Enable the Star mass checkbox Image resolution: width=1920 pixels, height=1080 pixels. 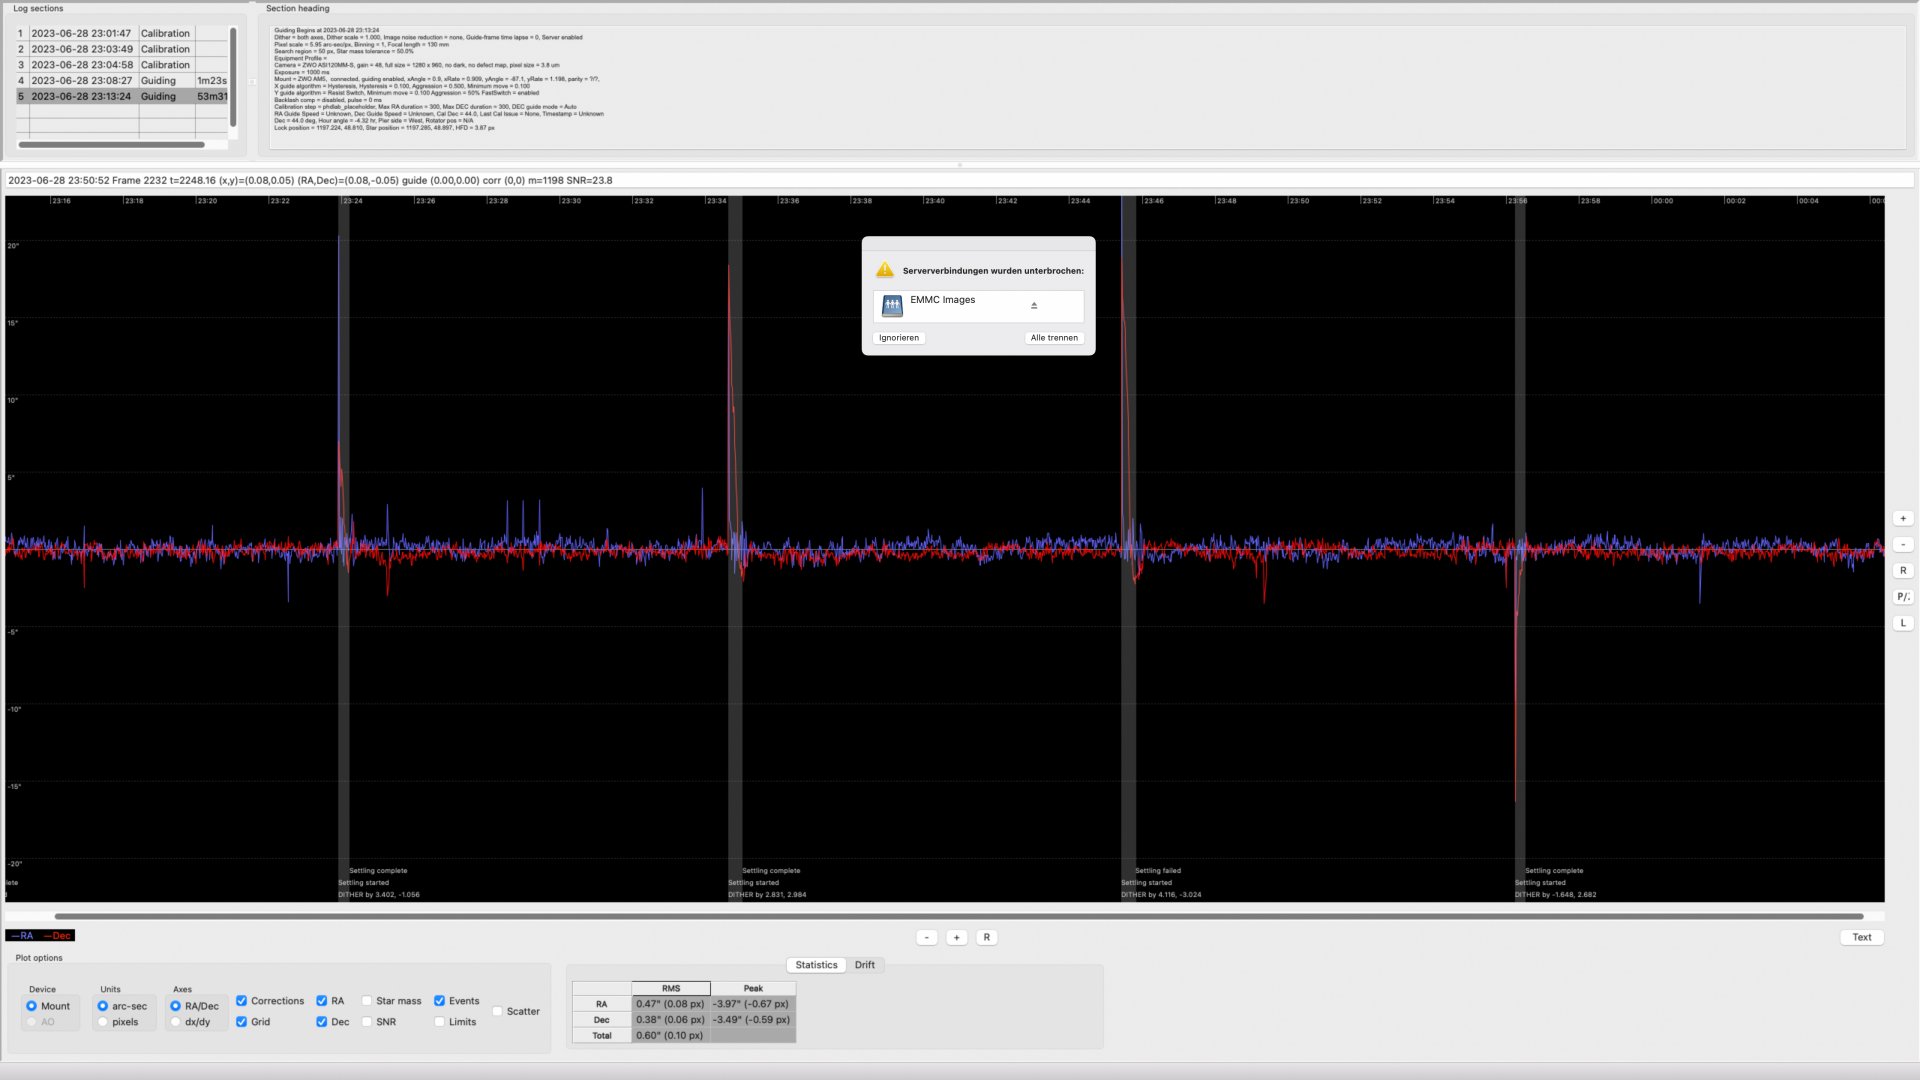click(367, 1001)
